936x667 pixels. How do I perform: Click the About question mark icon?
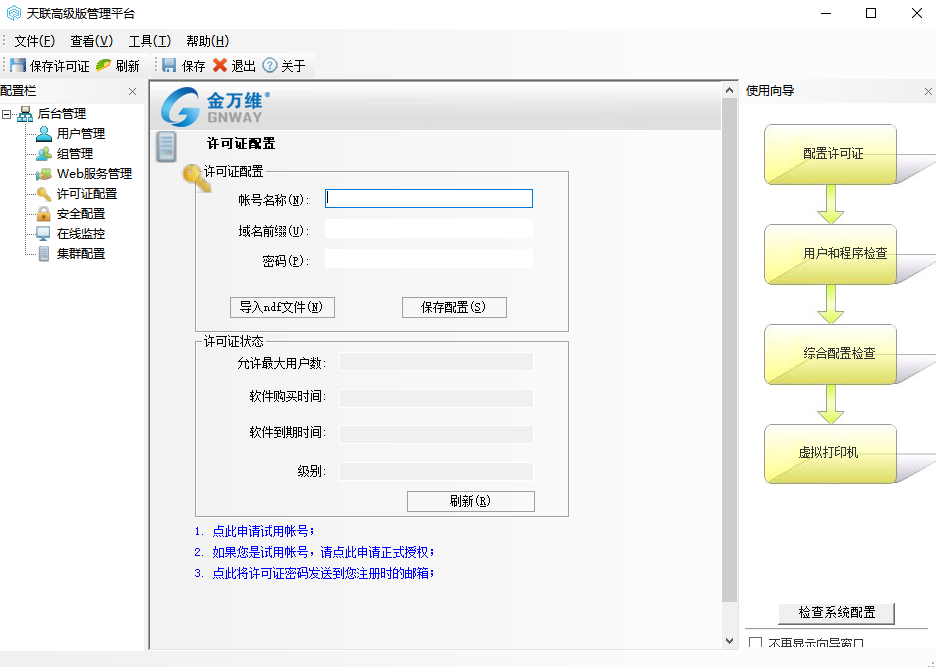pyautogui.click(x=270, y=65)
